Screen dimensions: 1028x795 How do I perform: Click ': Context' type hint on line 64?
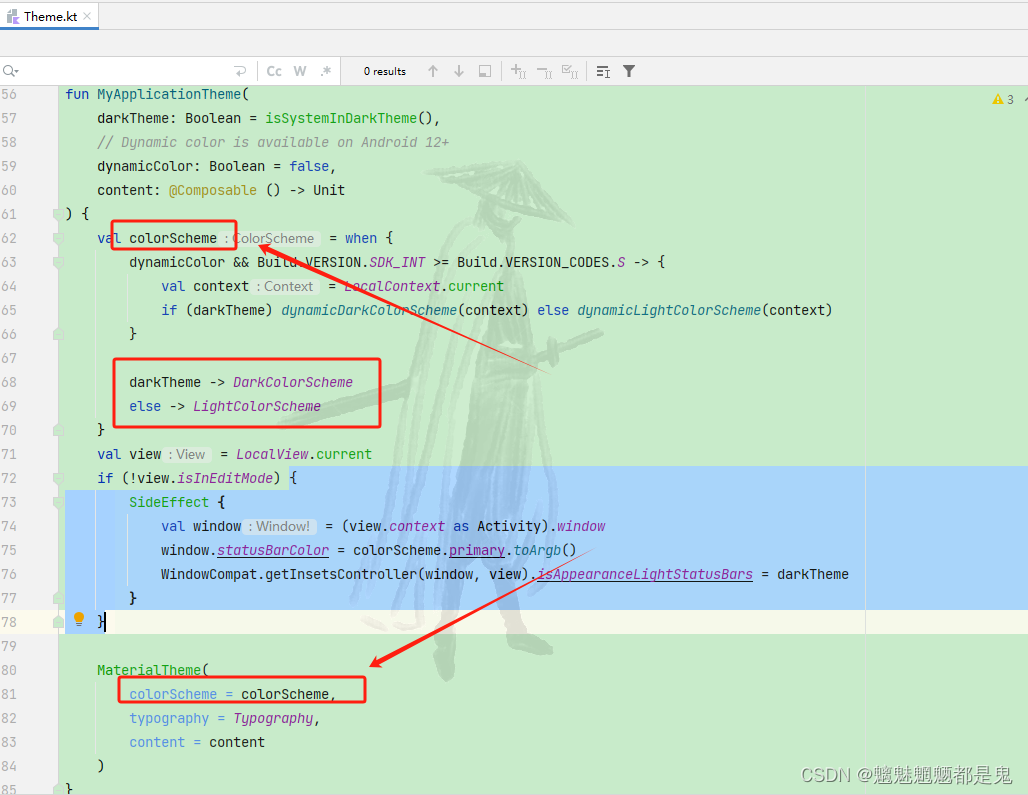285,286
